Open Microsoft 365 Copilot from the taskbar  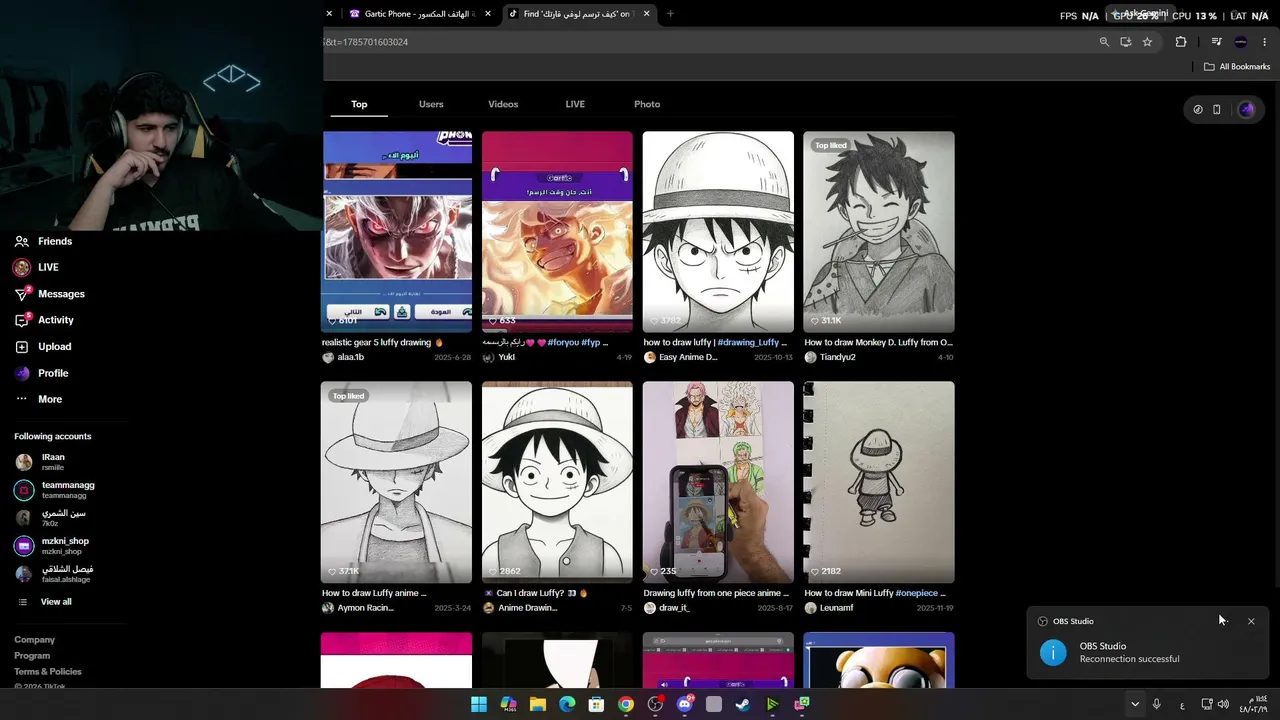[x=508, y=704]
